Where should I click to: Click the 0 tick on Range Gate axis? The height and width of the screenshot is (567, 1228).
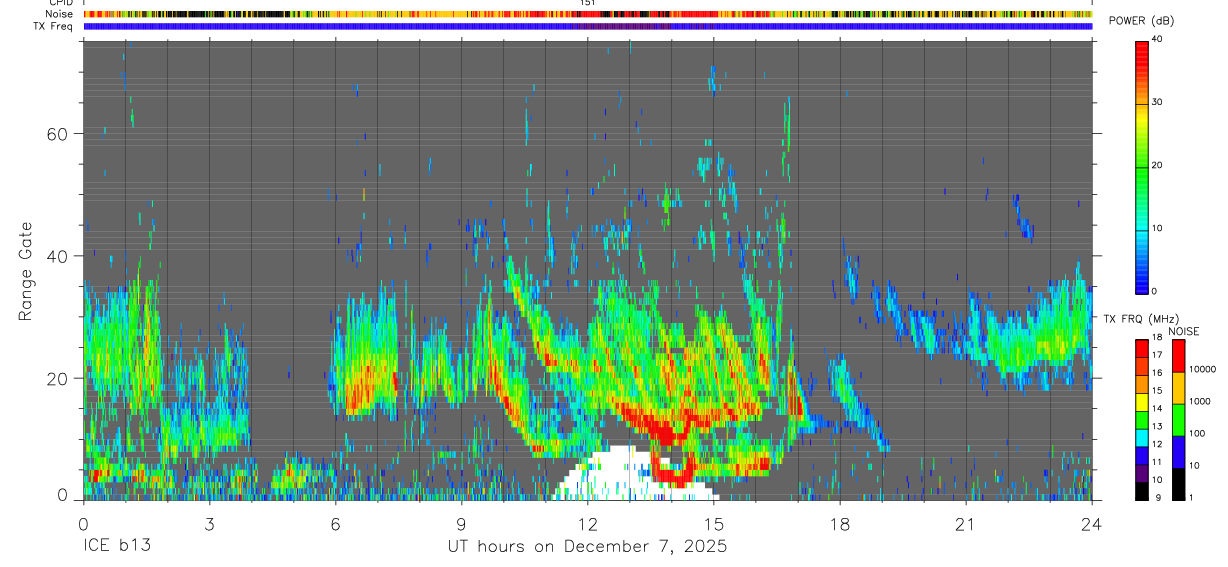[64, 496]
